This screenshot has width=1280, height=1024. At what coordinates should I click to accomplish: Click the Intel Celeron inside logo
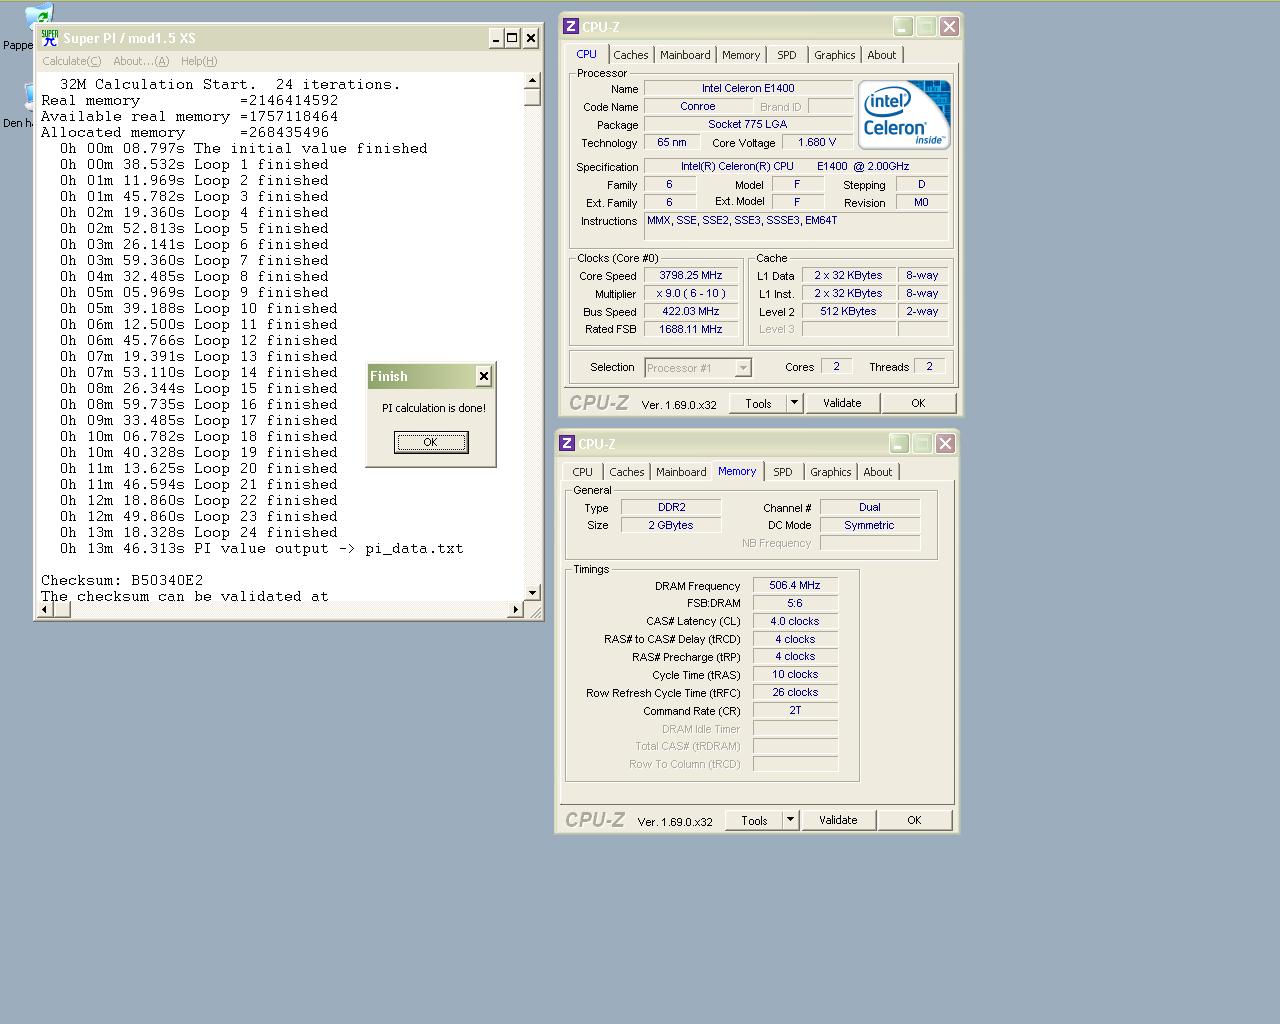coord(904,115)
